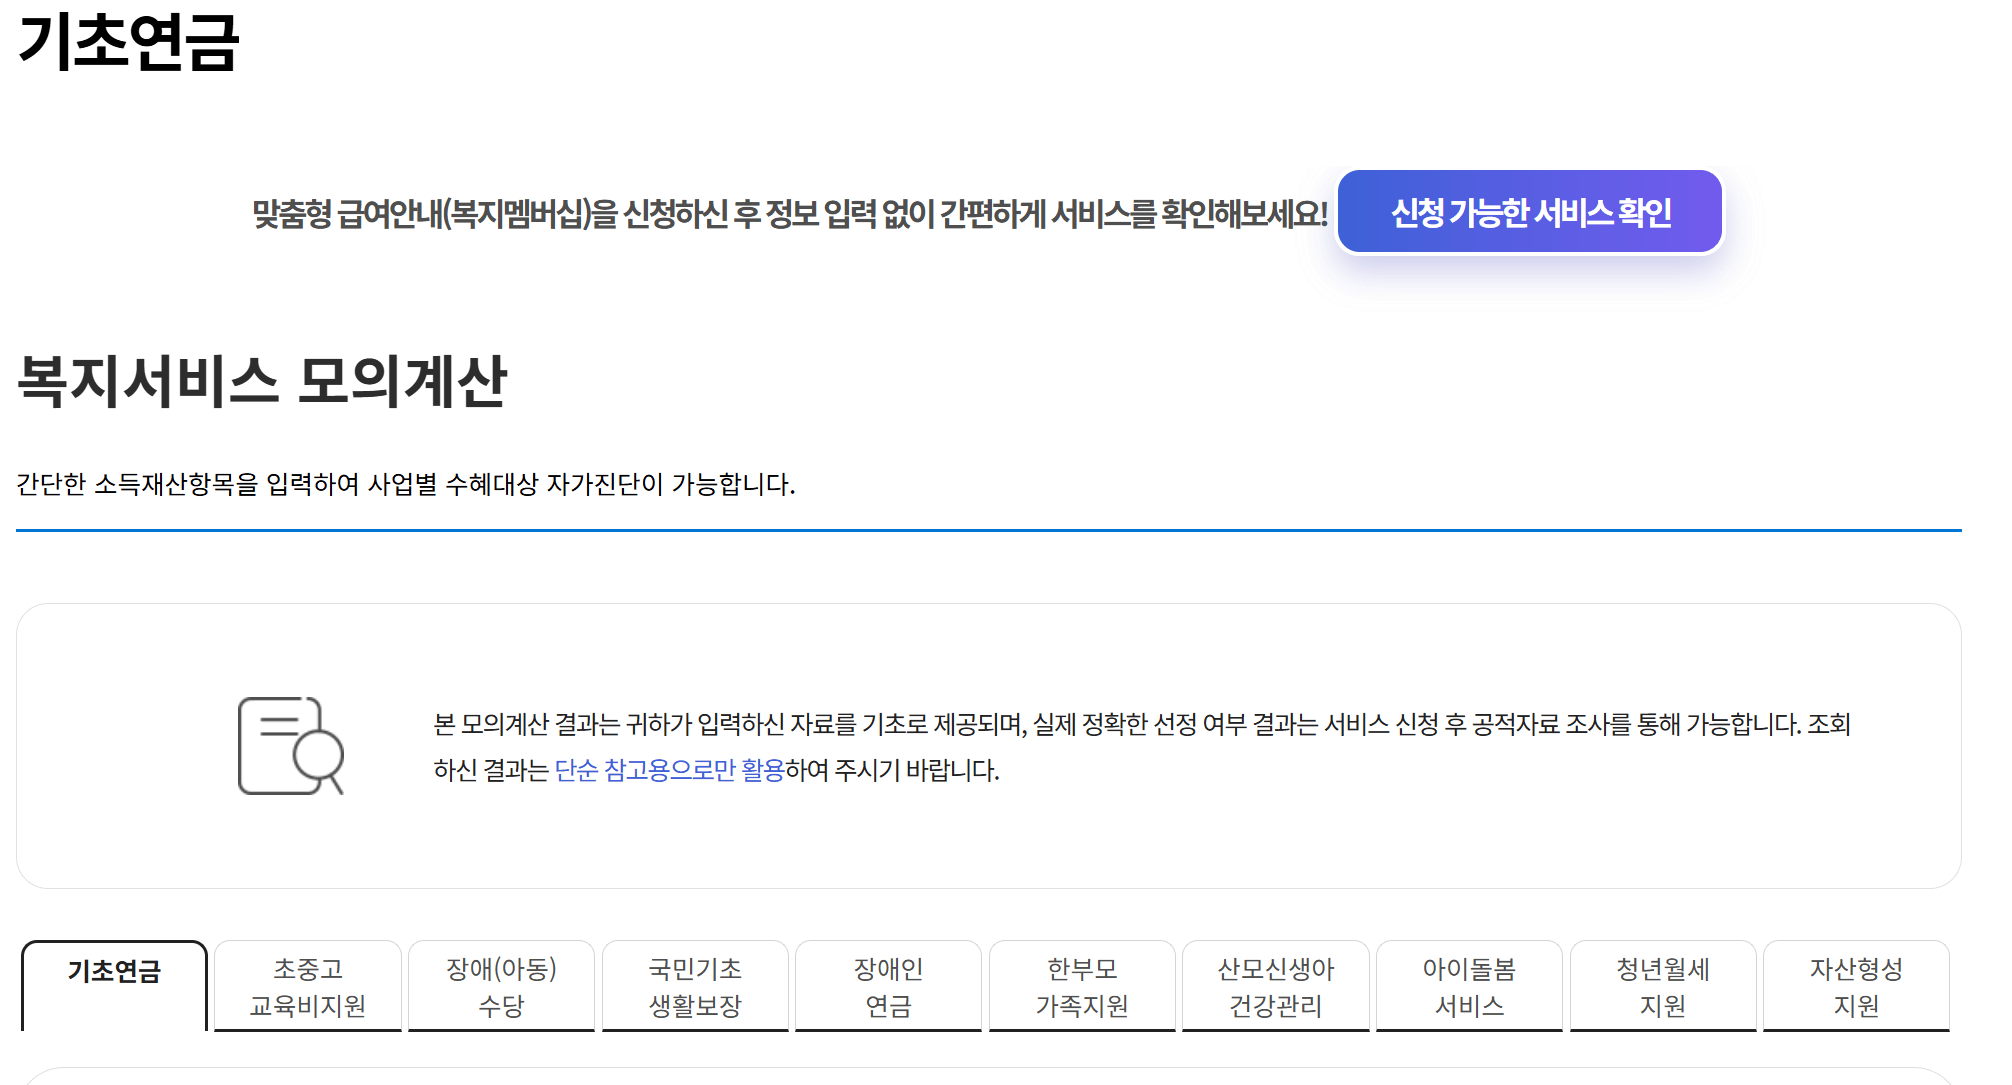
Task: Click the 신청 가능한 서비스 확인 button
Action: pyautogui.click(x=1528, y=211)
